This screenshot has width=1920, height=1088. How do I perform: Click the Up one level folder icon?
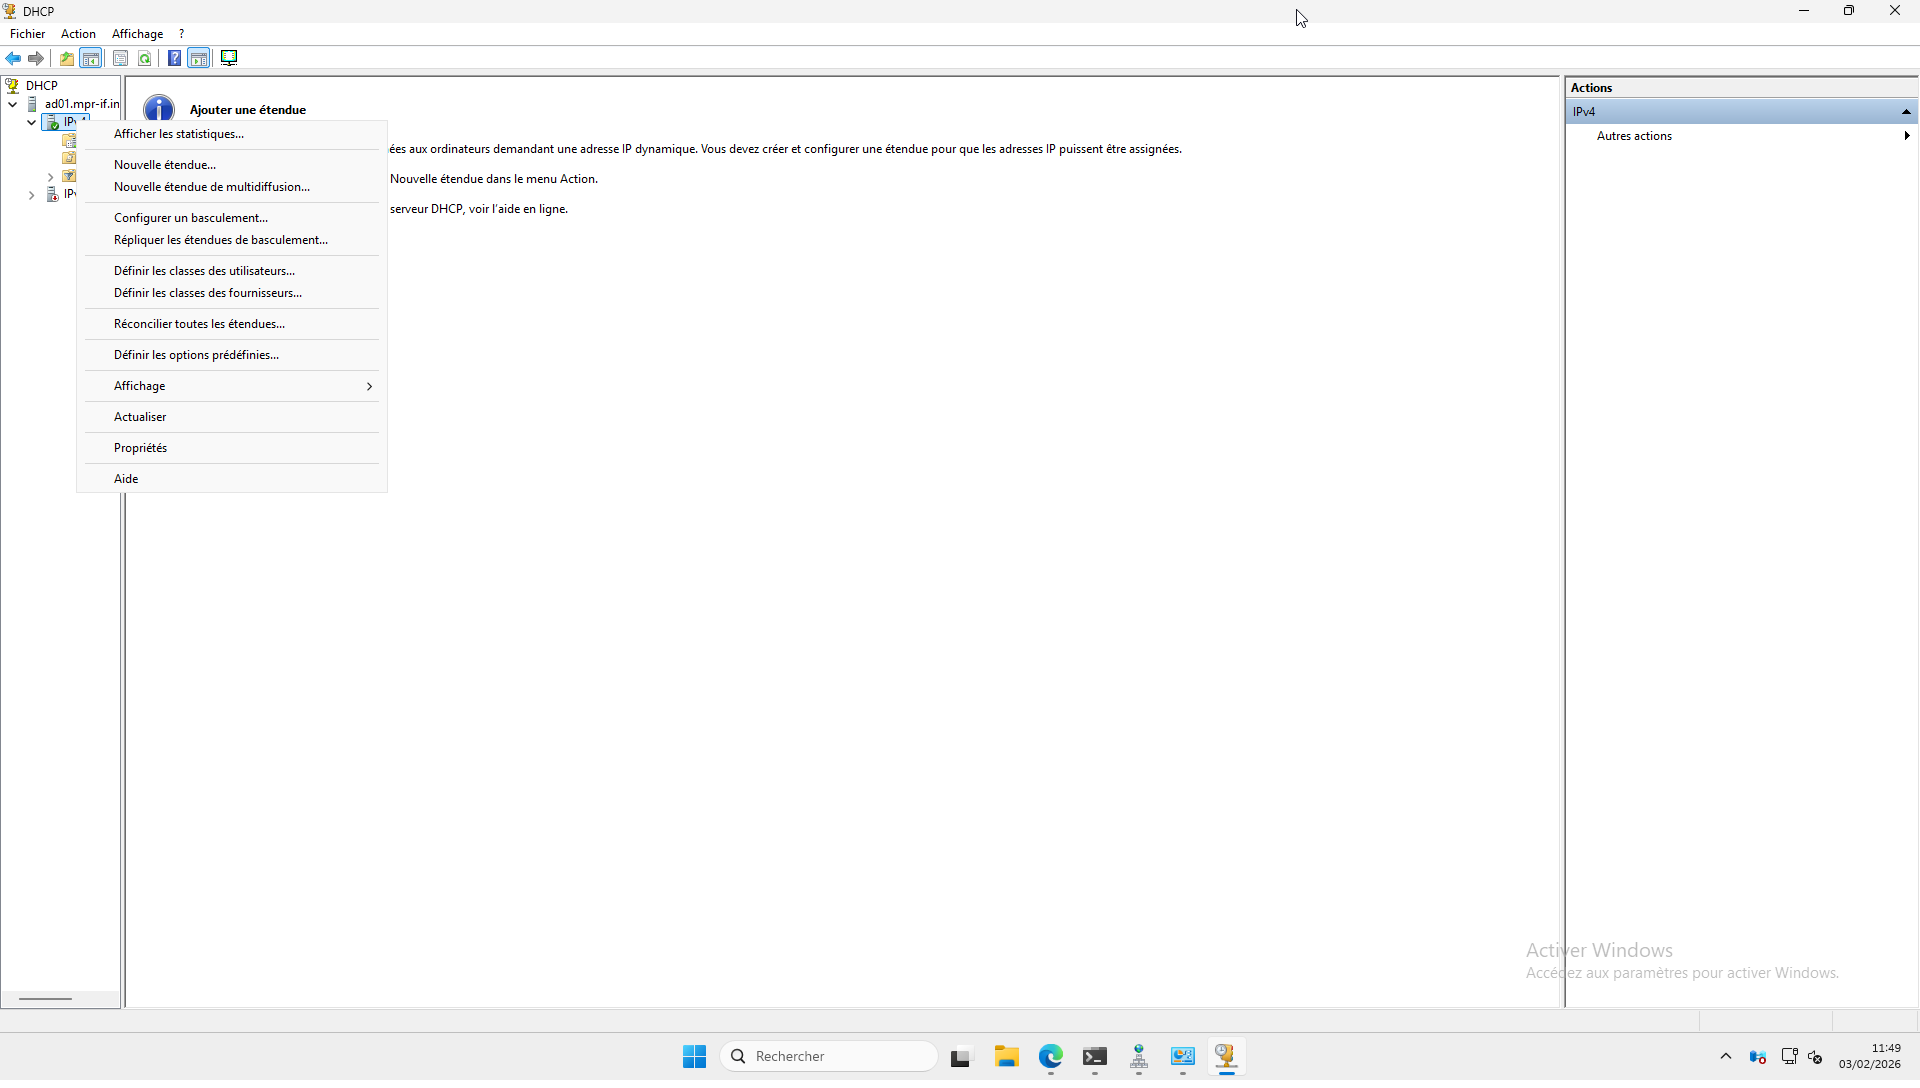click(67, 58)
